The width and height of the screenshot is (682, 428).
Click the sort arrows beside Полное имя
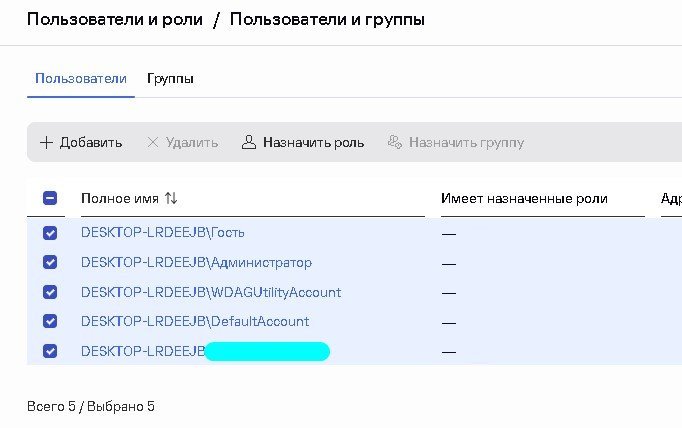[x=171, y=198]
